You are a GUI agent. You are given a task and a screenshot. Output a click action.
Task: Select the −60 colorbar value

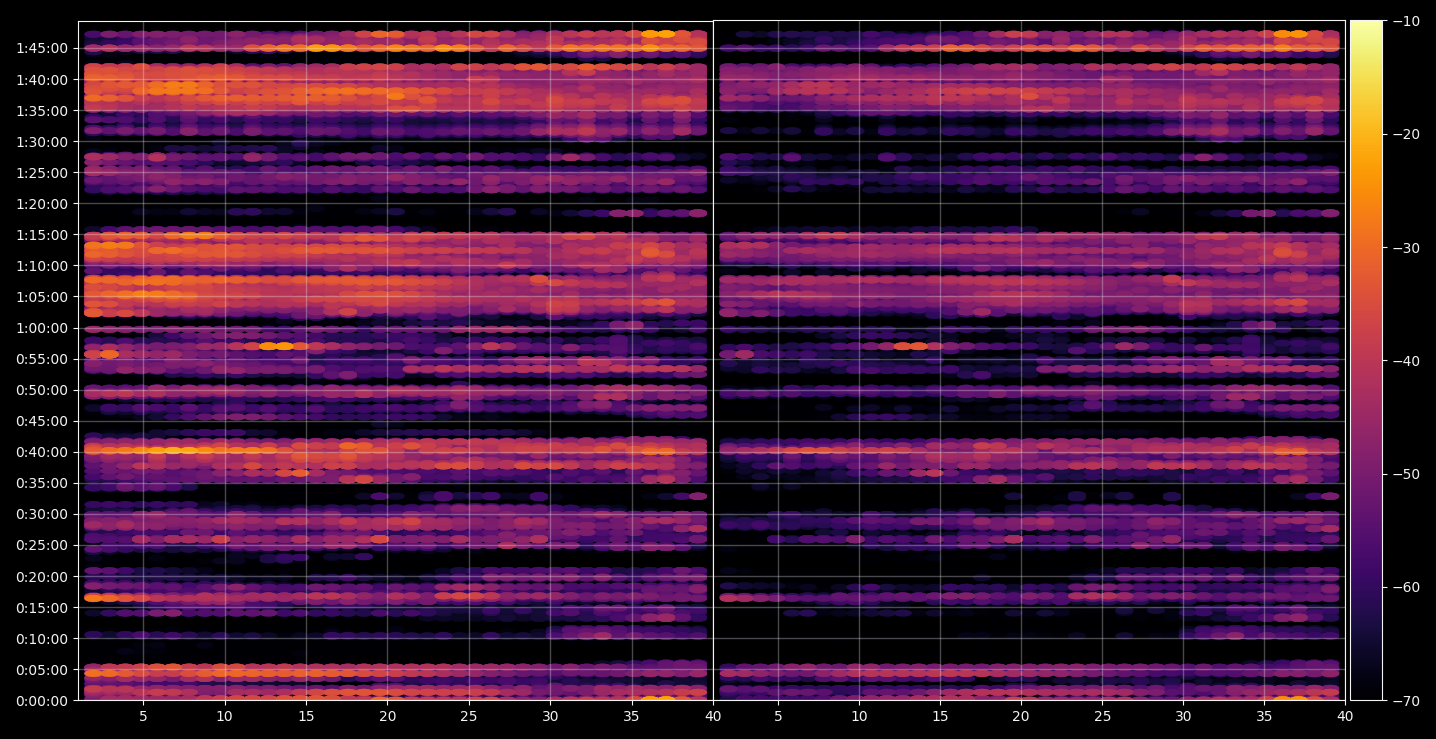click(x=1405, y=587)
